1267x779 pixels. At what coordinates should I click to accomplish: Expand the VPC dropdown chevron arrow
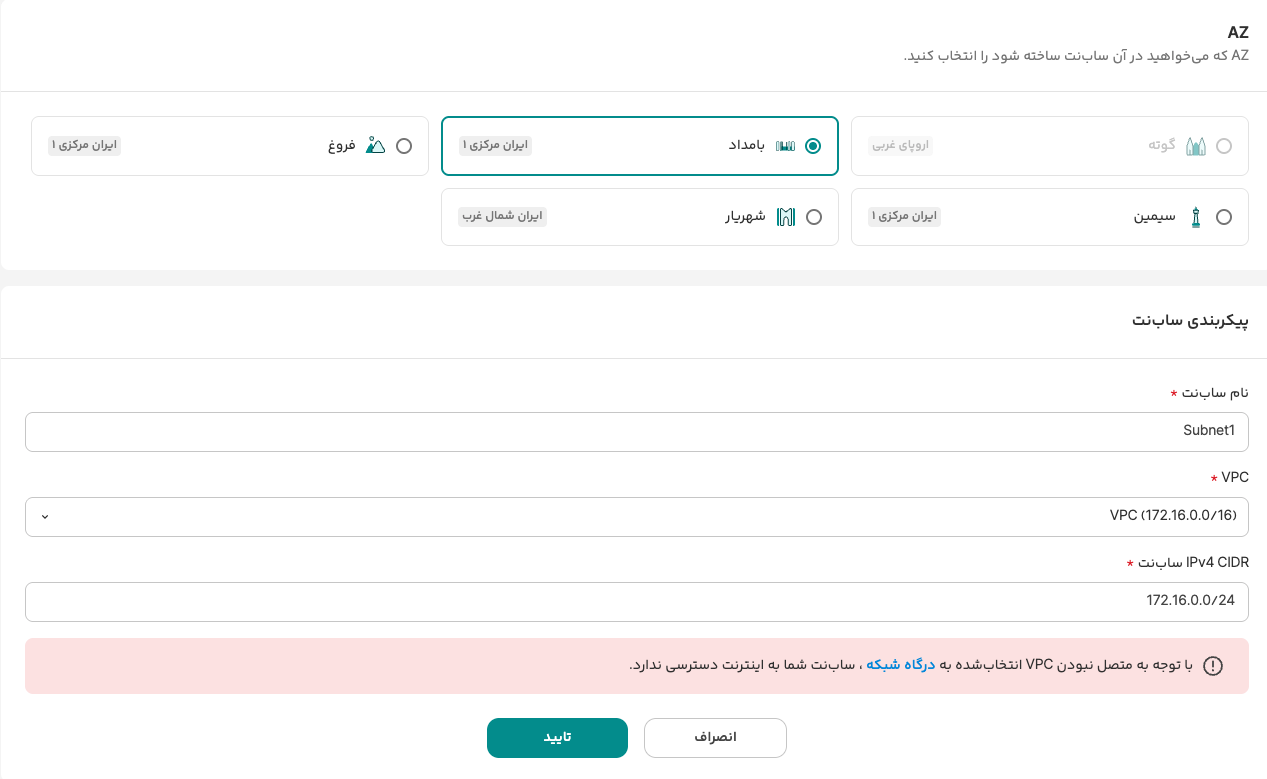click(x=44, y=517)
